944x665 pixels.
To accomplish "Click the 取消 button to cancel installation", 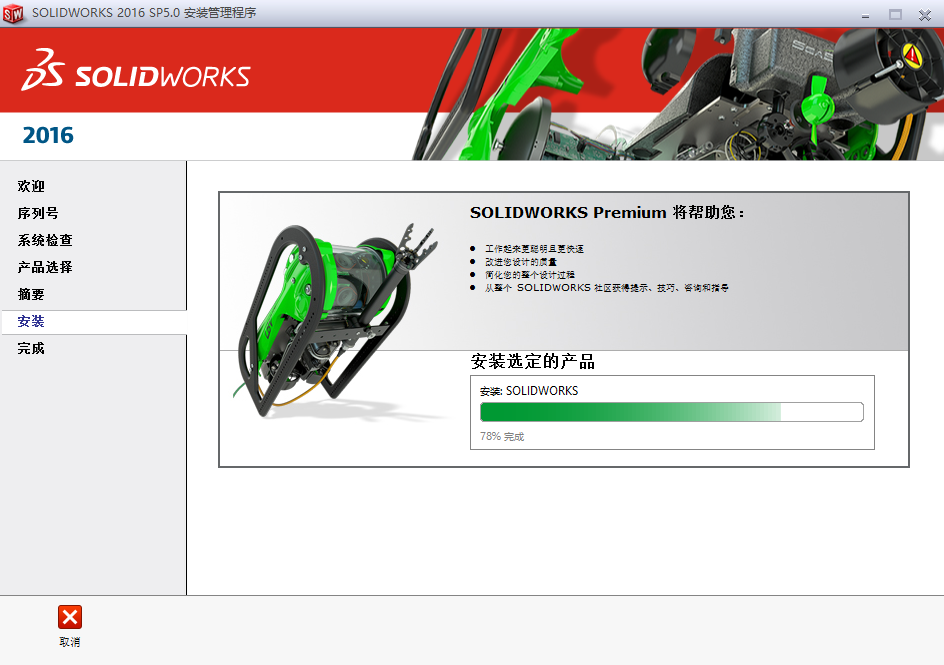I will click(x=68, y=643).
